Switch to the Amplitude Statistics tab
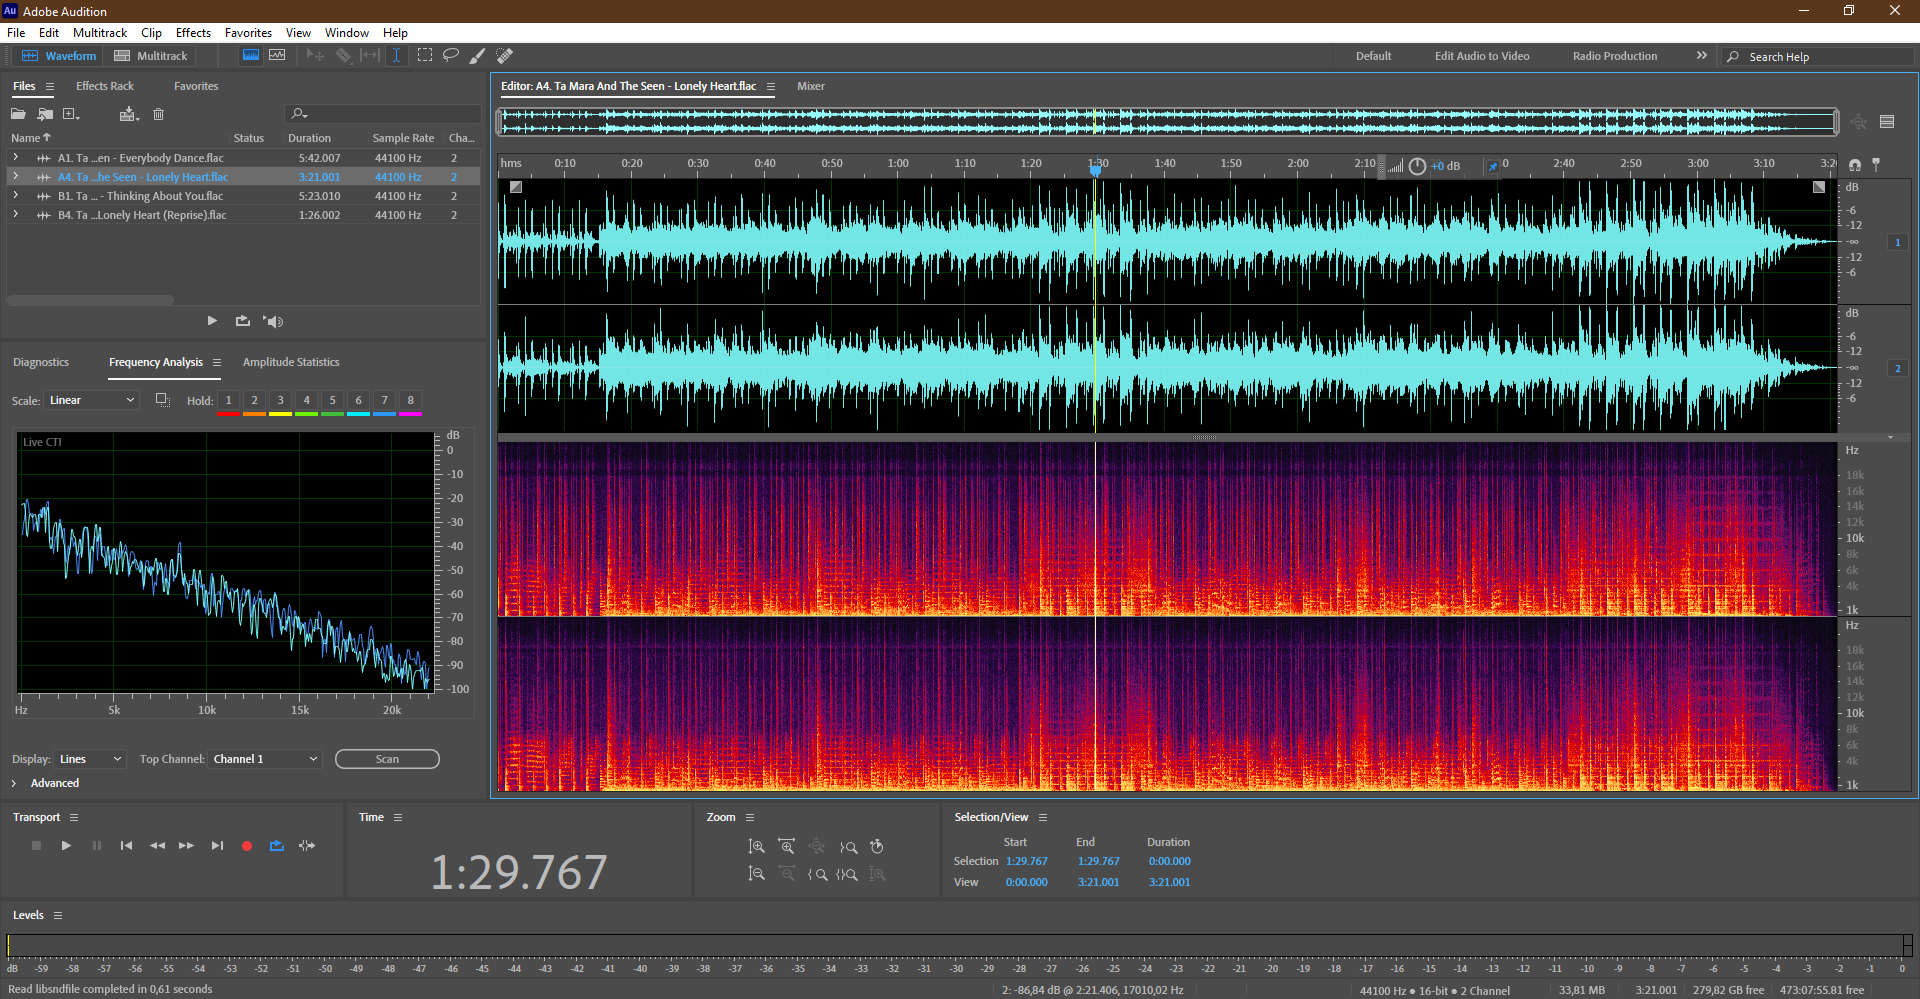1920x999 pixels. tap(291, 362)
